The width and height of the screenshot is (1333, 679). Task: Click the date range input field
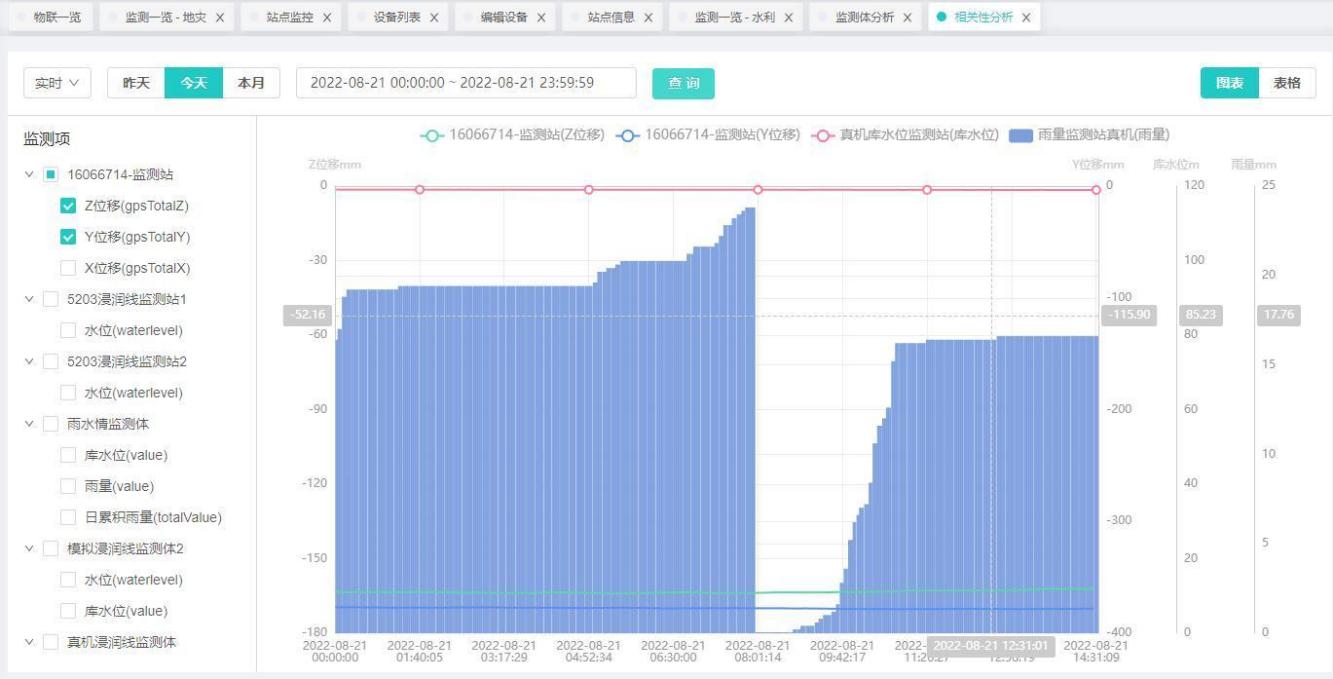click(466, 83)
